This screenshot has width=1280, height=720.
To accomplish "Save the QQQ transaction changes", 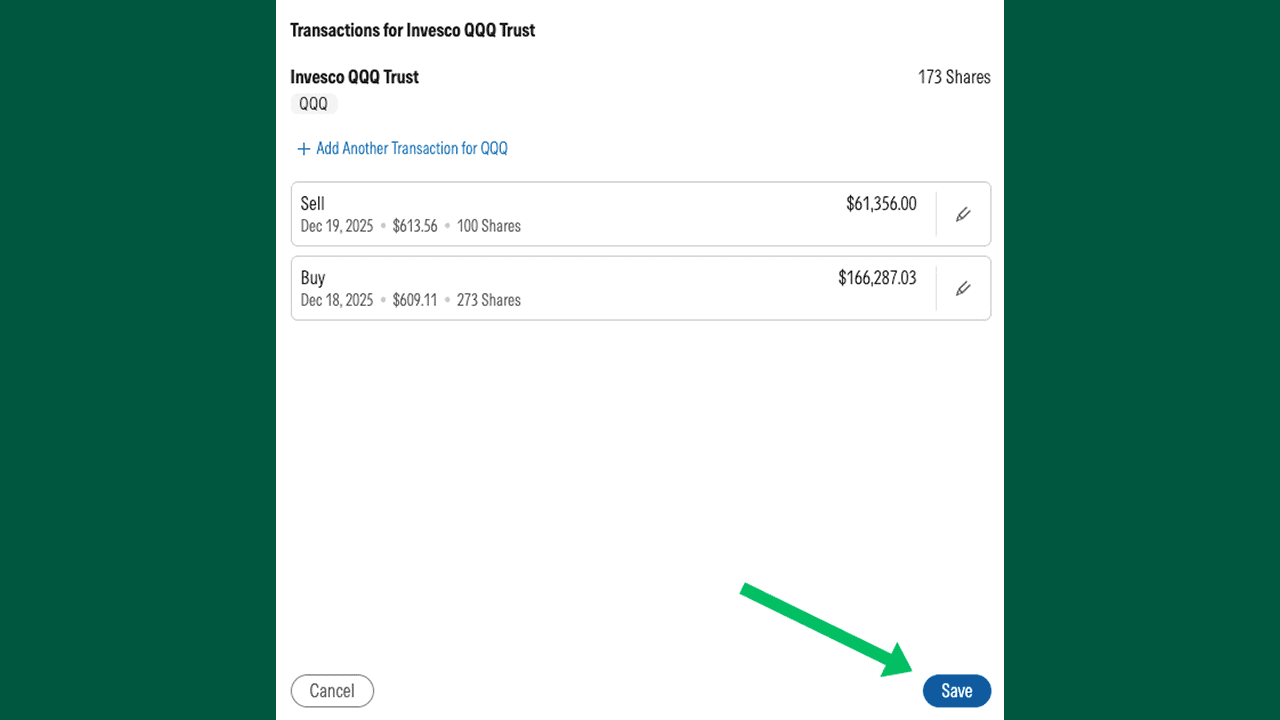I will [956, 690].
